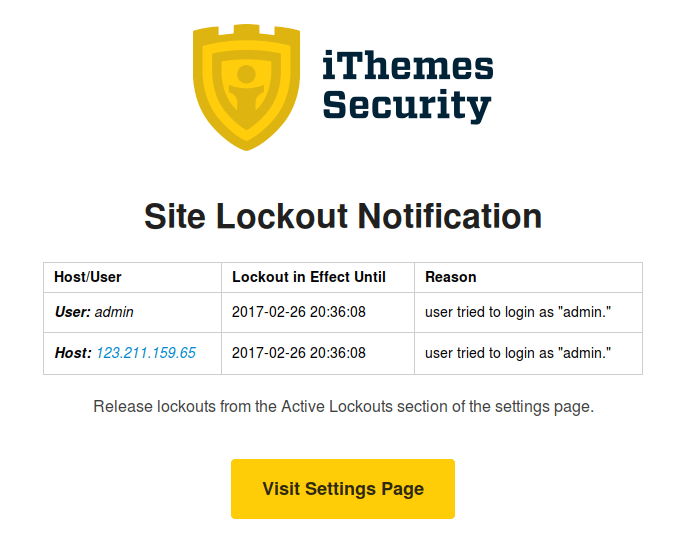
Task: Click the reason text in admin user row
Action: pyautogui.click(x=518, y=312)
